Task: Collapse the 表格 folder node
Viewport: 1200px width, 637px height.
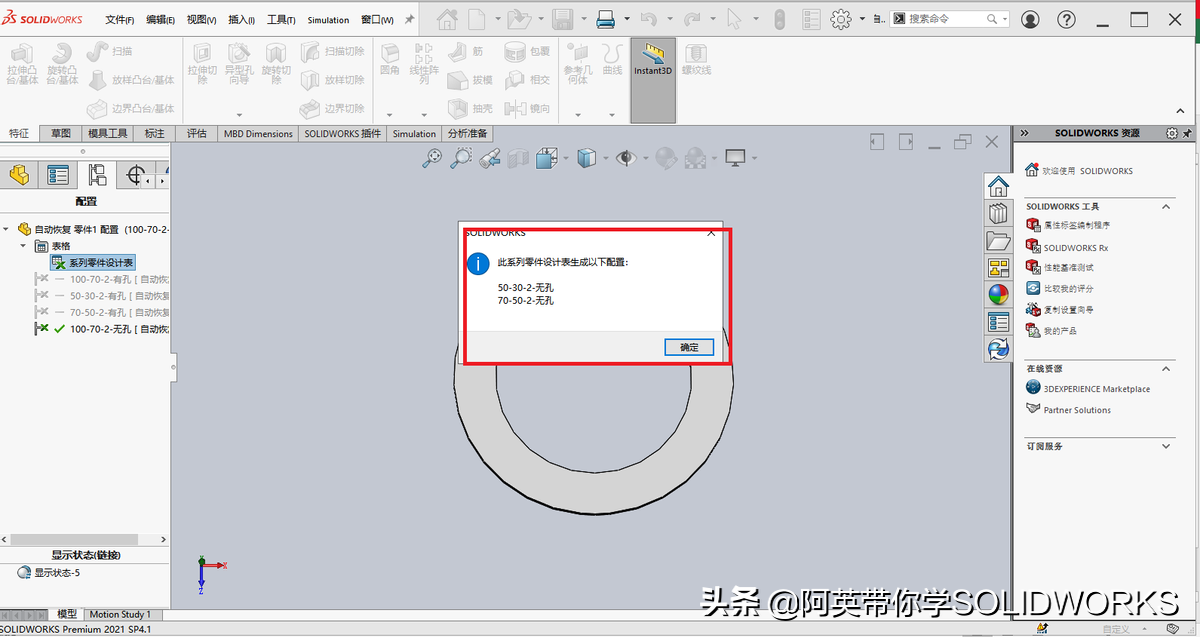Action: 23,245
